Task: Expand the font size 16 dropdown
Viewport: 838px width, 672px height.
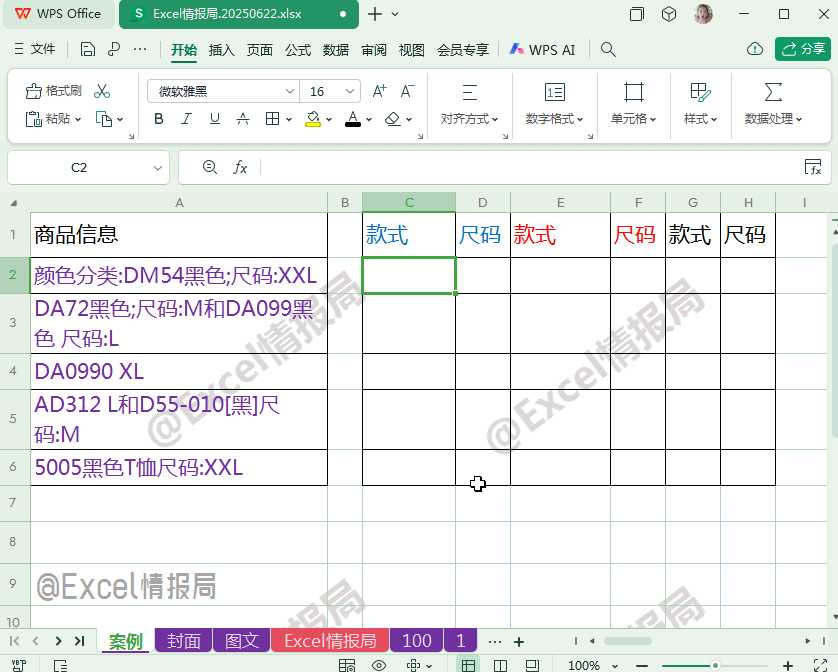Action: (x=350, y=91)
